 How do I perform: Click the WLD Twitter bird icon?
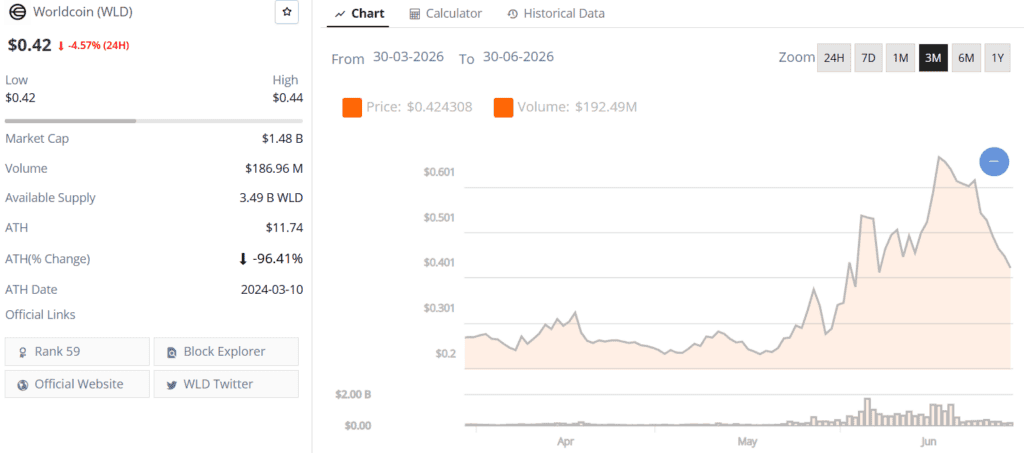172,385
